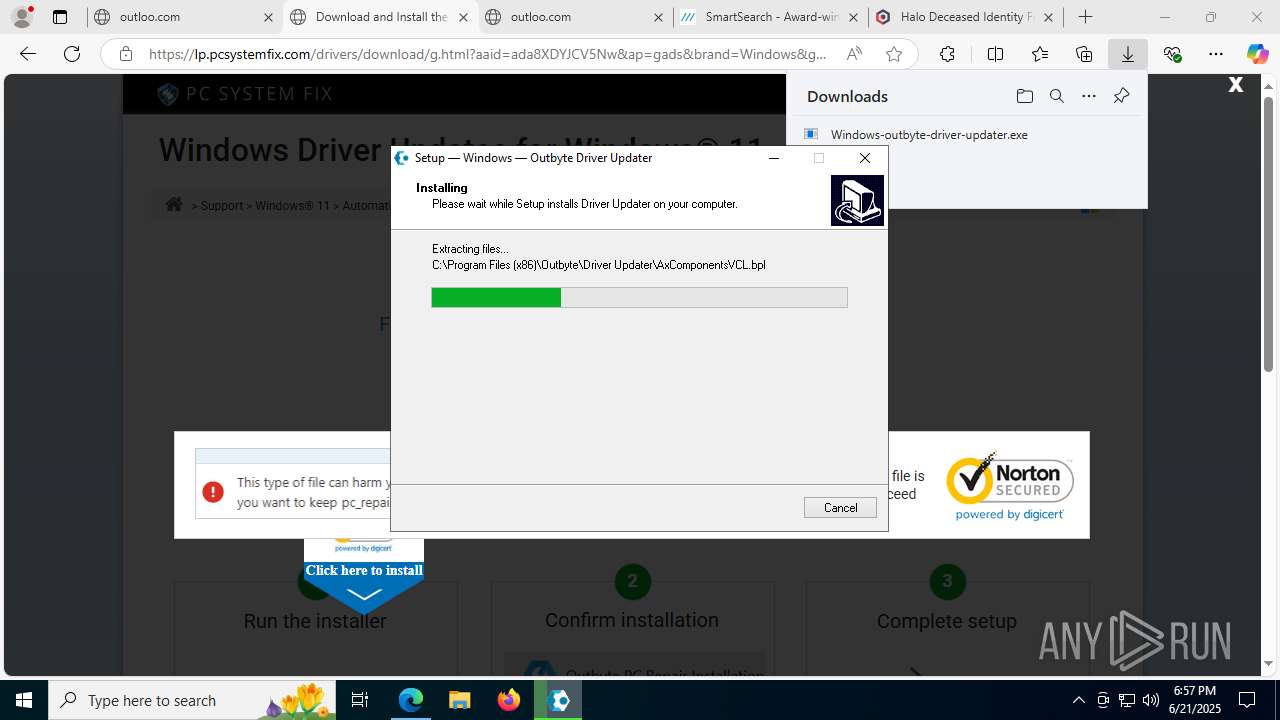This screenshot has width=1280, height=720.
Task: Open the Windows Start menu
Action: coord(24,700)
